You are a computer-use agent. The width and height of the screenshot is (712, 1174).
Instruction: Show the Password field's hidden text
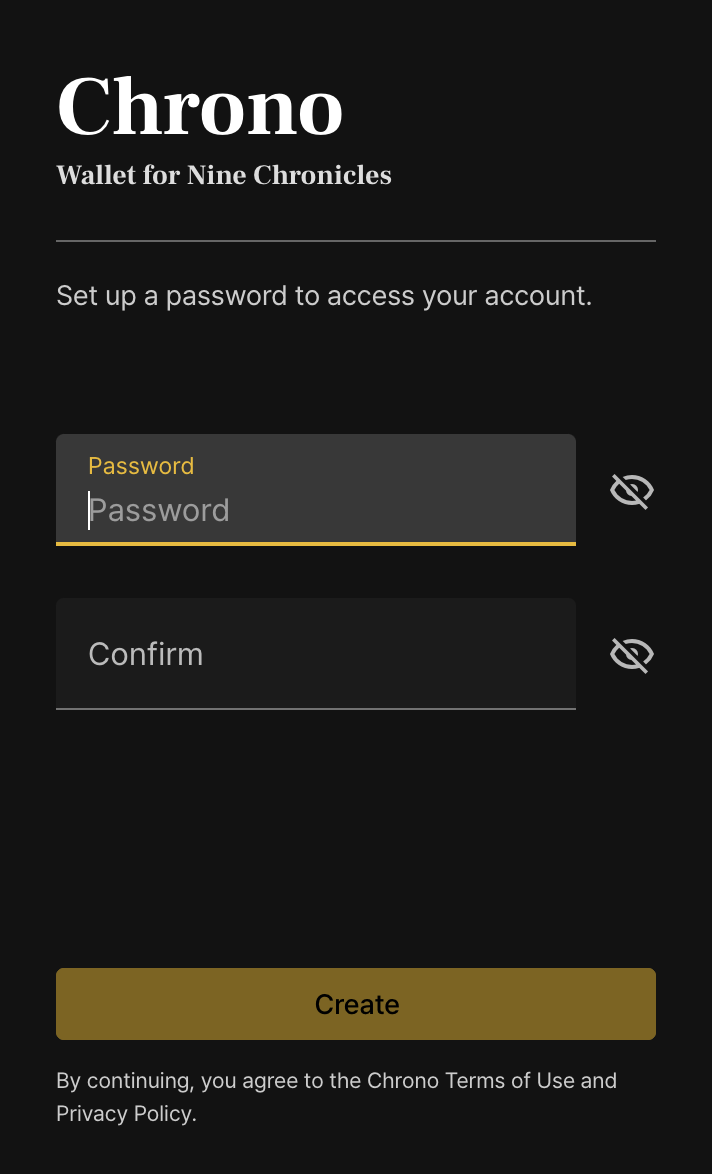pyautogui.click(x=632, y=491)
